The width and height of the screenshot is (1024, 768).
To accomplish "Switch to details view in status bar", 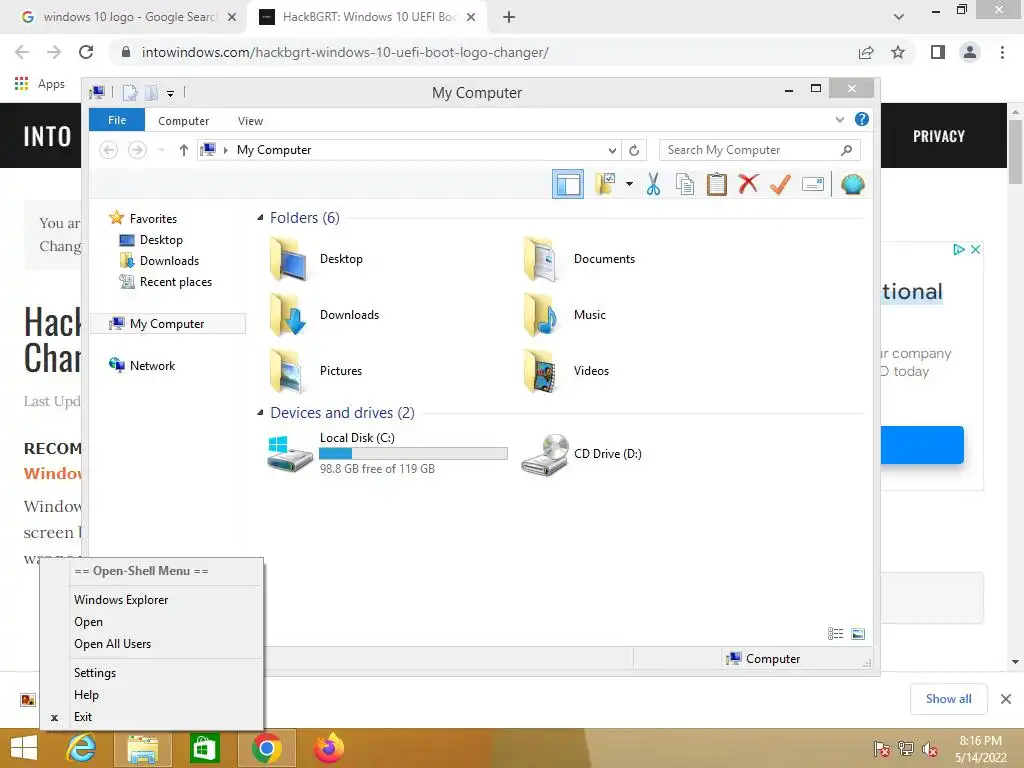I will pyautogui.click(x=835, y=633).
